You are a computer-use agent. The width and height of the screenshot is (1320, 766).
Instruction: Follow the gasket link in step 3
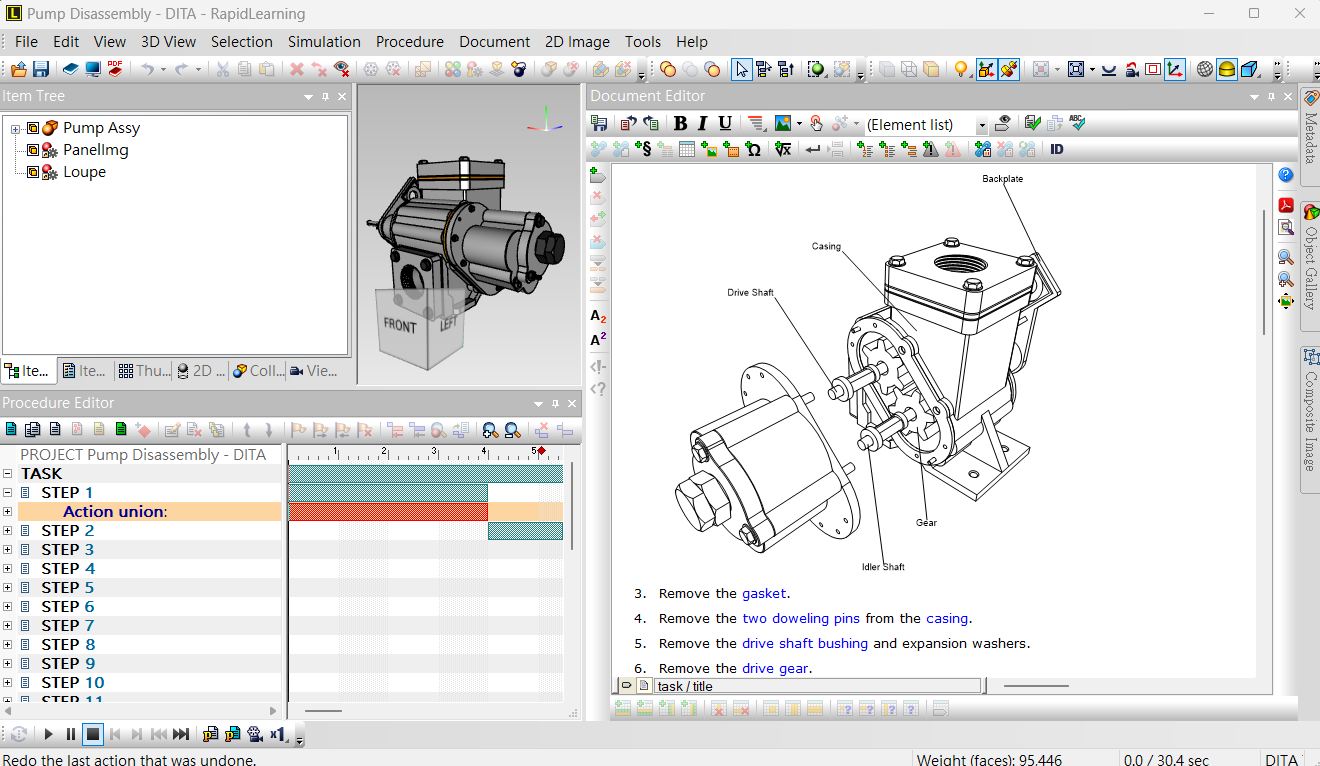click(764, 594)
